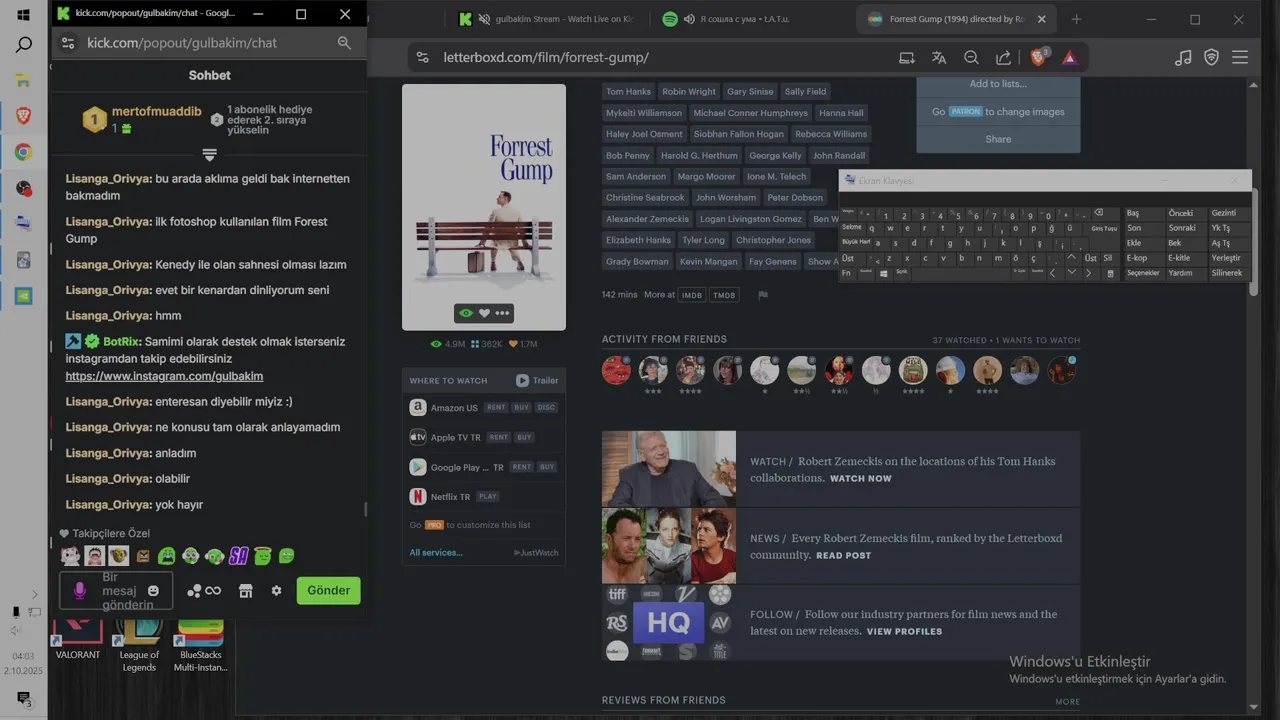Open Windows Start menu

[x=24, y=15]
